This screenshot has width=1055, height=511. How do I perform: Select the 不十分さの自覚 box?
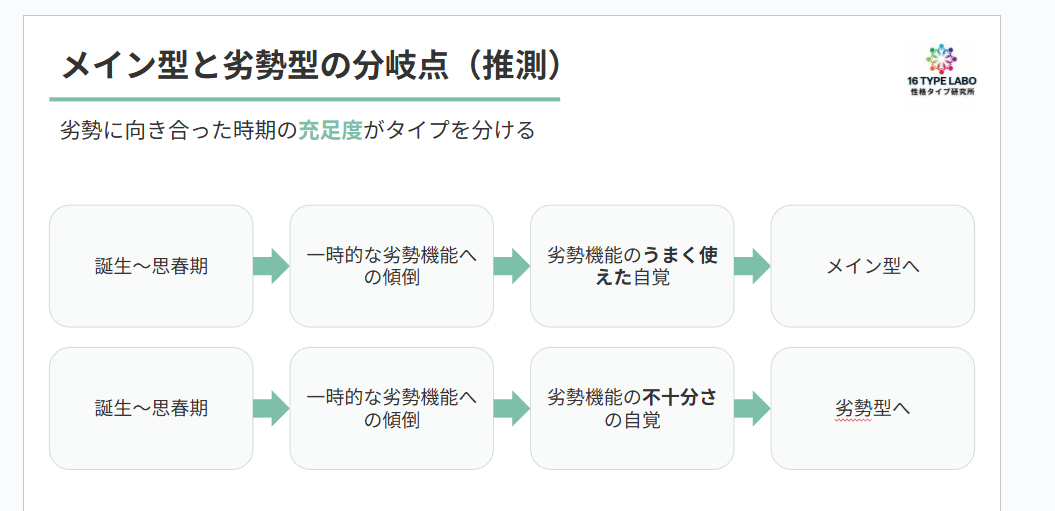[x=632, y=408]
